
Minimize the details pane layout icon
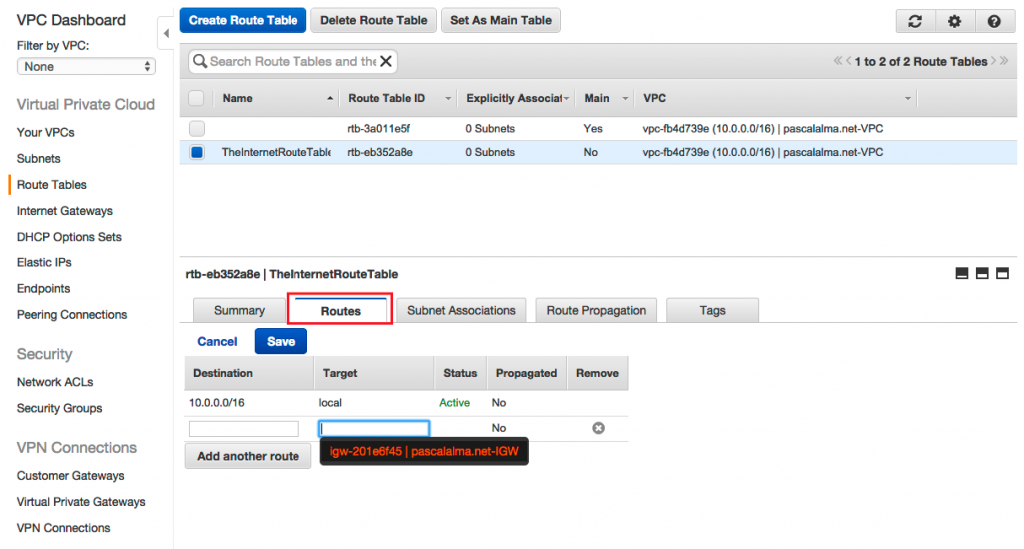tap(962, 274)
